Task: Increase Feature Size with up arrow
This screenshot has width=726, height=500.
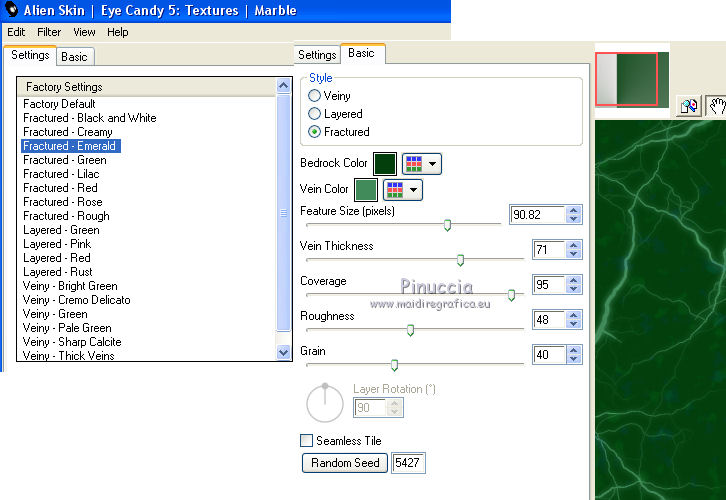Action: pyautogui.click(x=574, y=210)
